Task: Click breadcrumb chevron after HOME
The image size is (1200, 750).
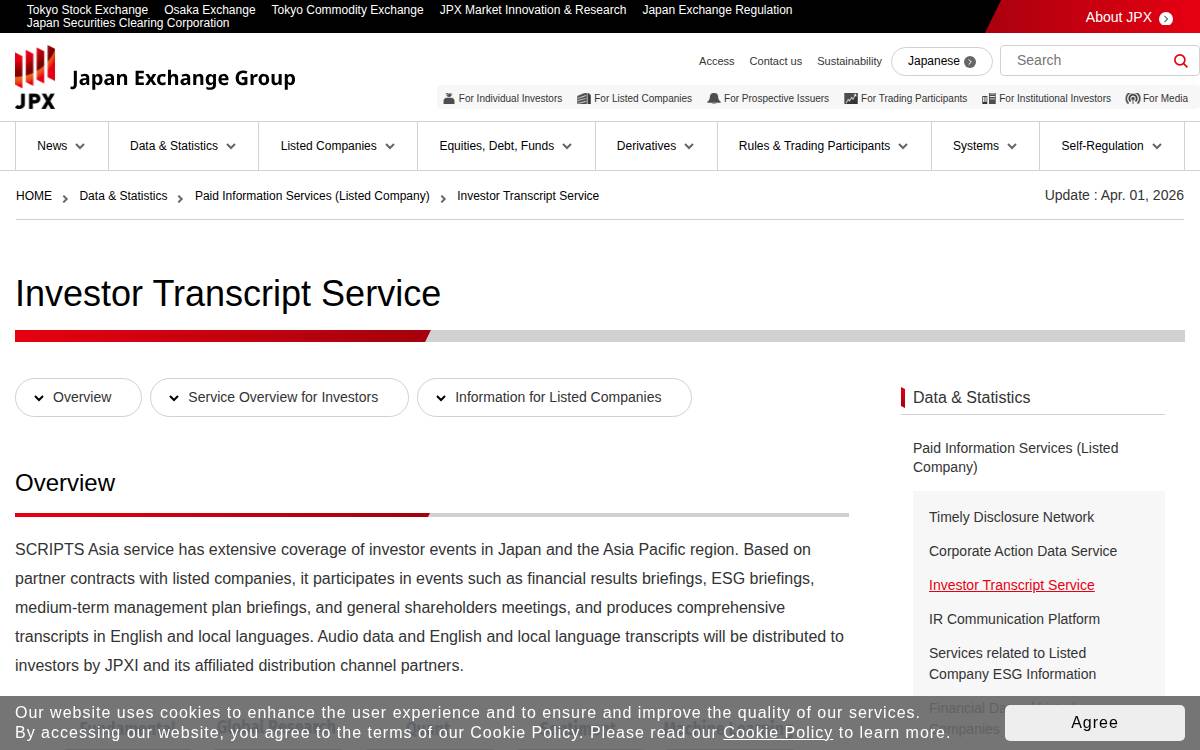Action: [x=65, y=198]
